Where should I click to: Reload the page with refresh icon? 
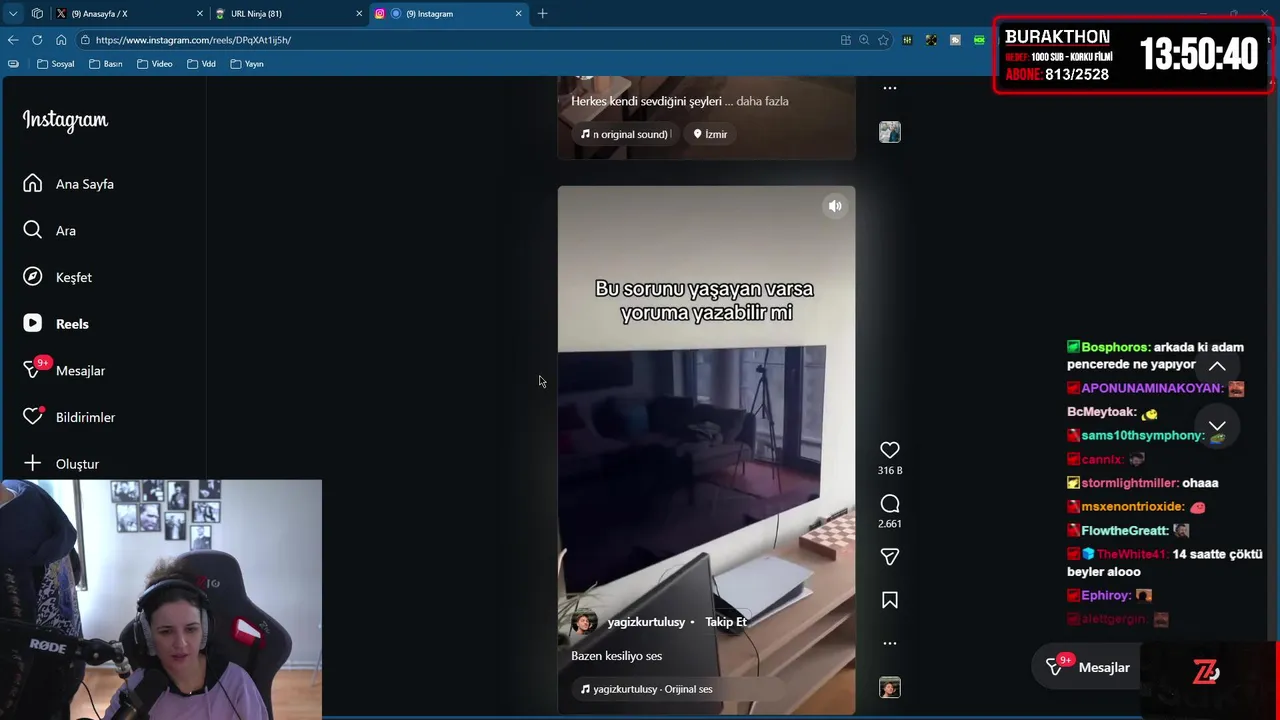tap(37, 40)
